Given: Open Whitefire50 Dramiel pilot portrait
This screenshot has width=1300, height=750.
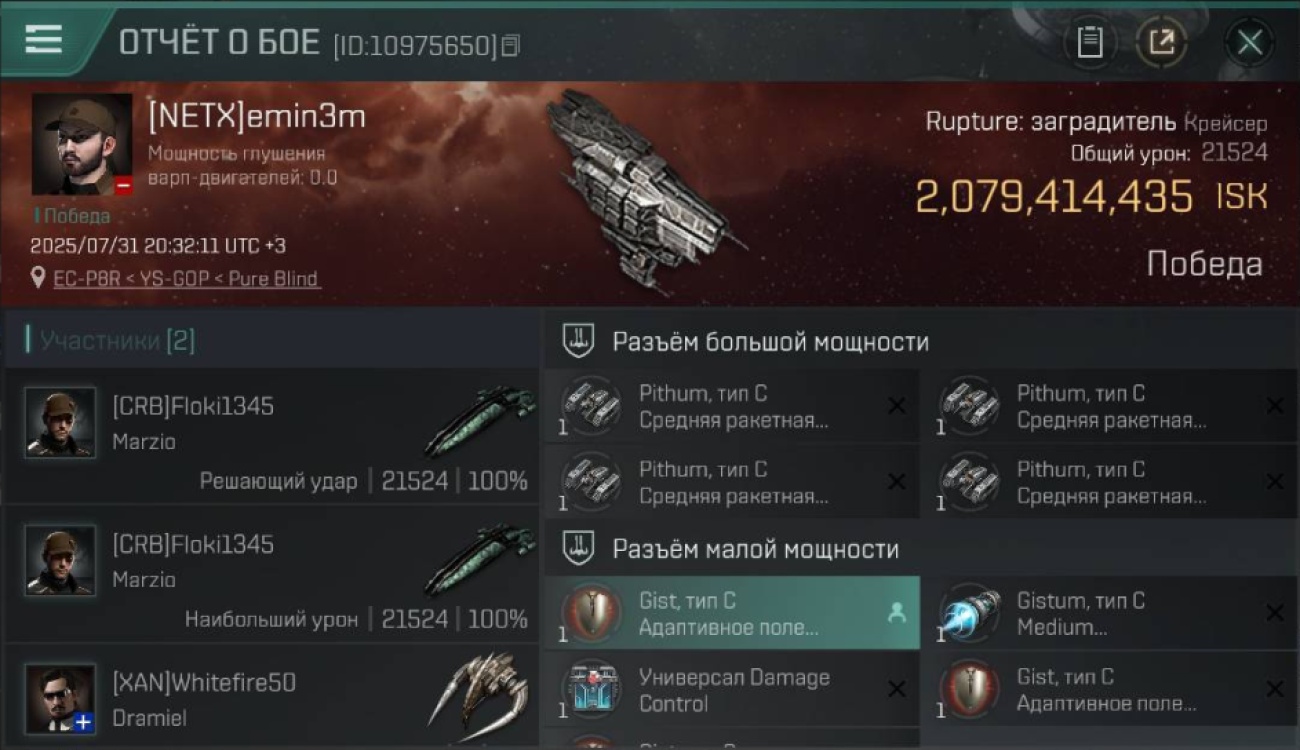Looking at the screenshot, I should [60, 699].
